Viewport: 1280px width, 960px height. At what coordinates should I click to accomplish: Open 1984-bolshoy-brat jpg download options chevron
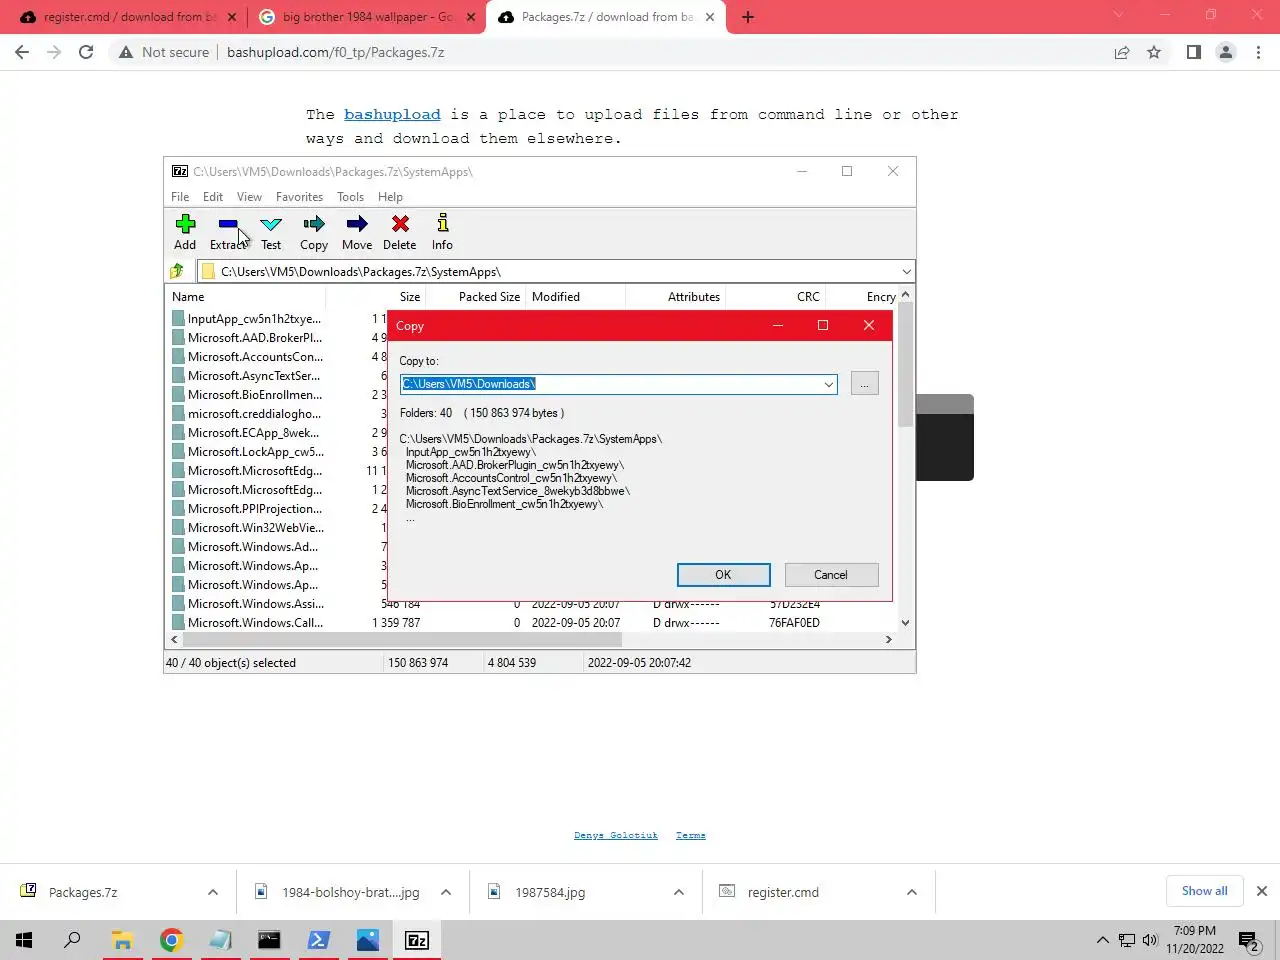(x=446, y=892)
